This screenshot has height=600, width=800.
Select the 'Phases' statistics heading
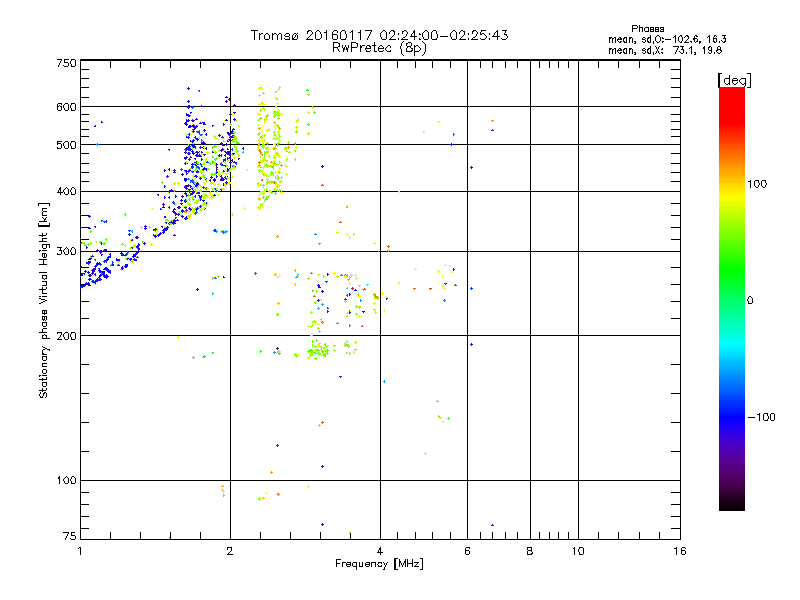pyautogui.click(x=647, y=29)
